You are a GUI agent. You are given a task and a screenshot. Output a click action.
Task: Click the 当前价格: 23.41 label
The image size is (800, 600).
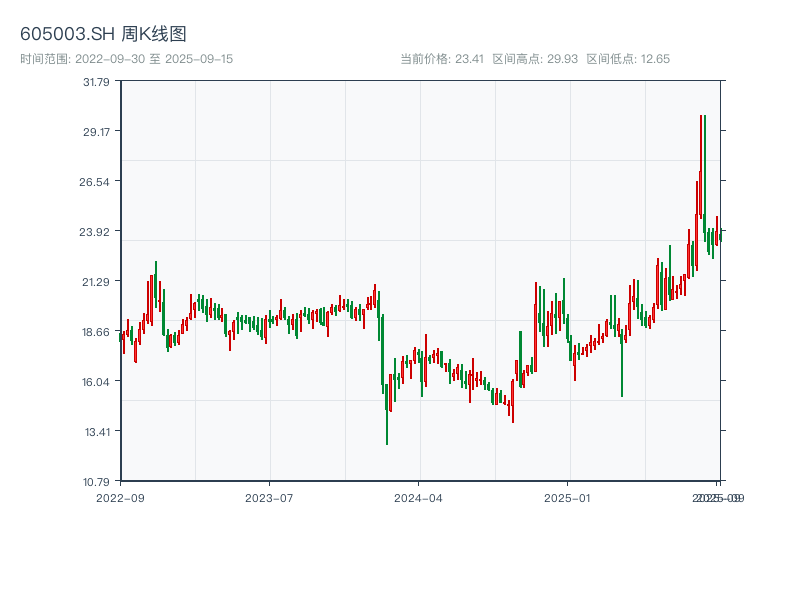pyautogui.click(x=442, y=59)
